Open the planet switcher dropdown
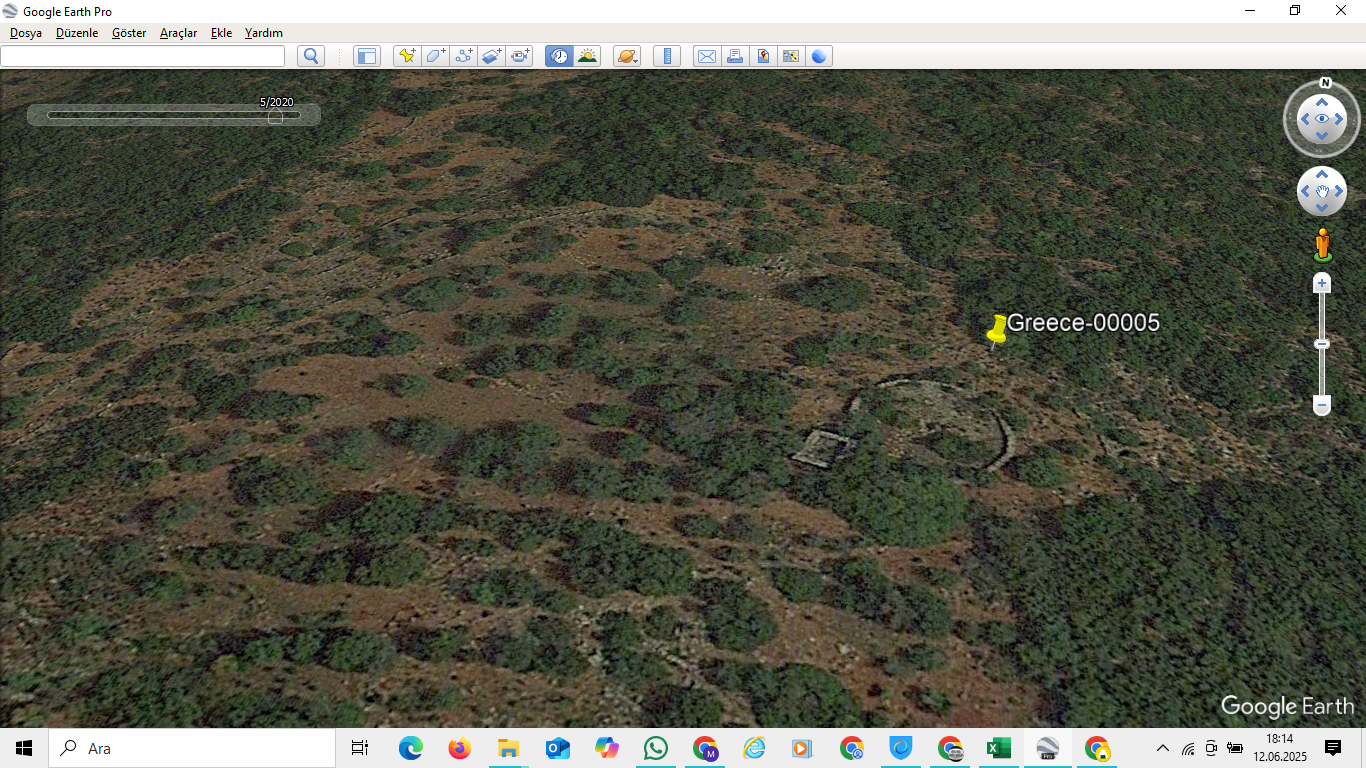This screenshot has height=768, width=1366. coord(627,56)
